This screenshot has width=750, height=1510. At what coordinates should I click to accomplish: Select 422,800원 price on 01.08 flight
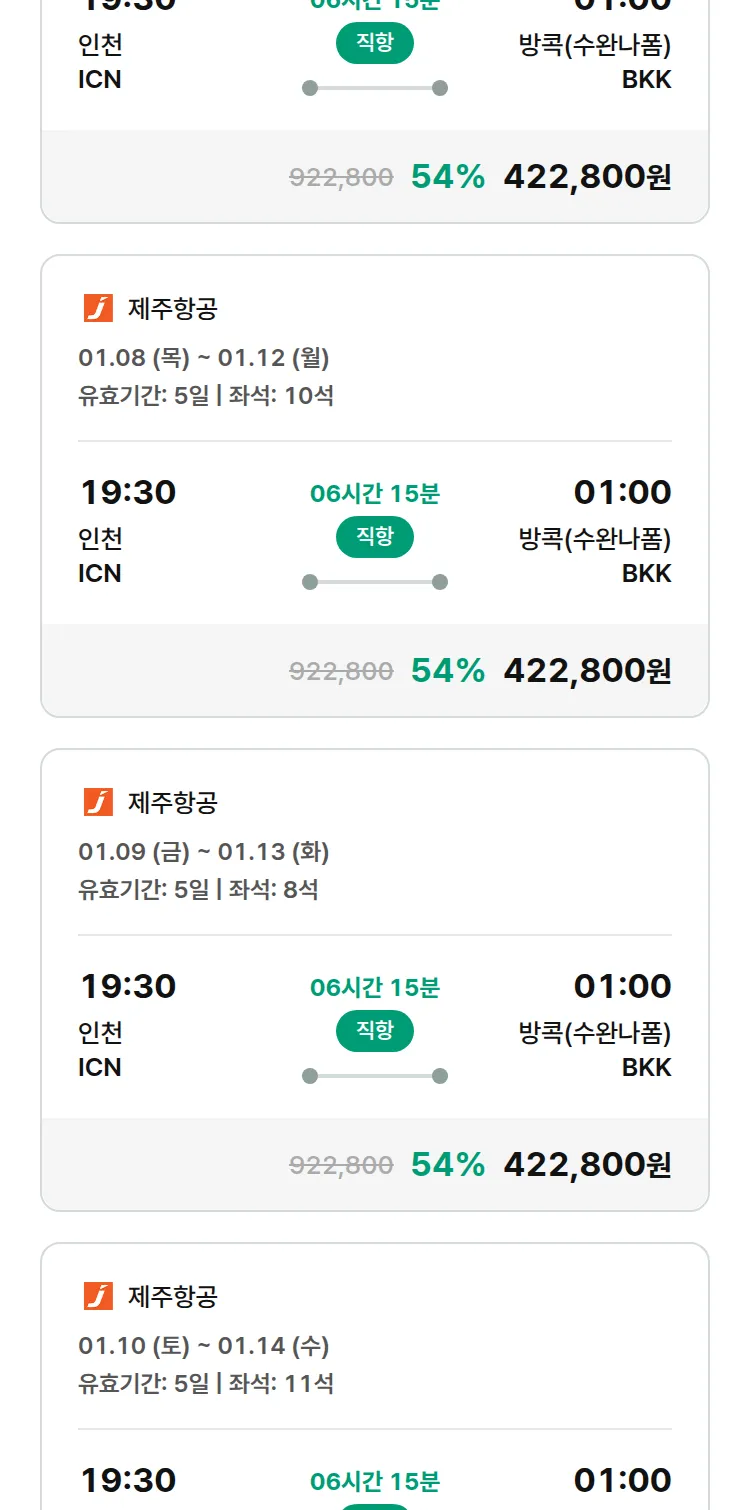coord(587,670)
